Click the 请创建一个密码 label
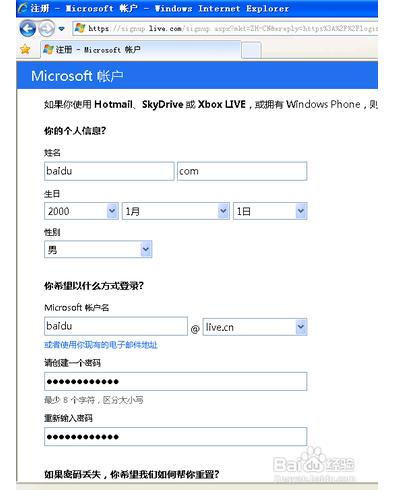 point(72,363)
